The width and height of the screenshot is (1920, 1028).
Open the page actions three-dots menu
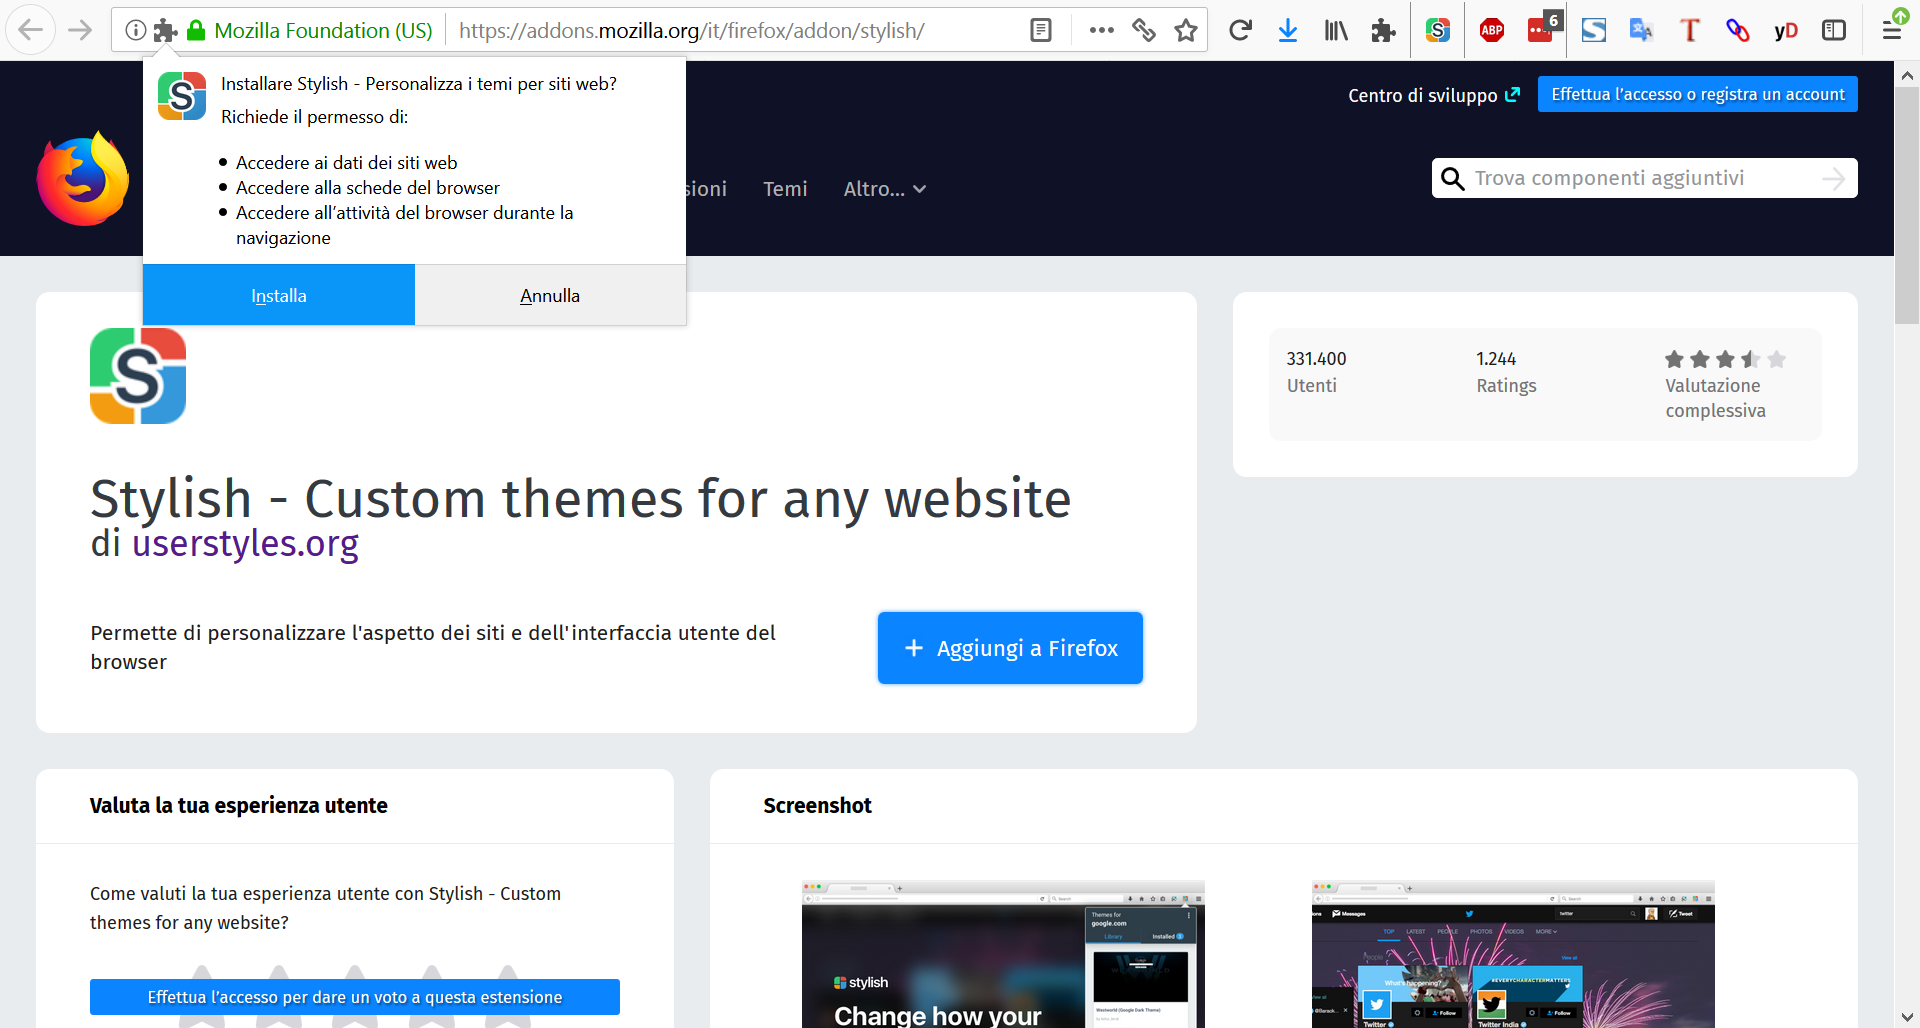[x=1102, y=30]
